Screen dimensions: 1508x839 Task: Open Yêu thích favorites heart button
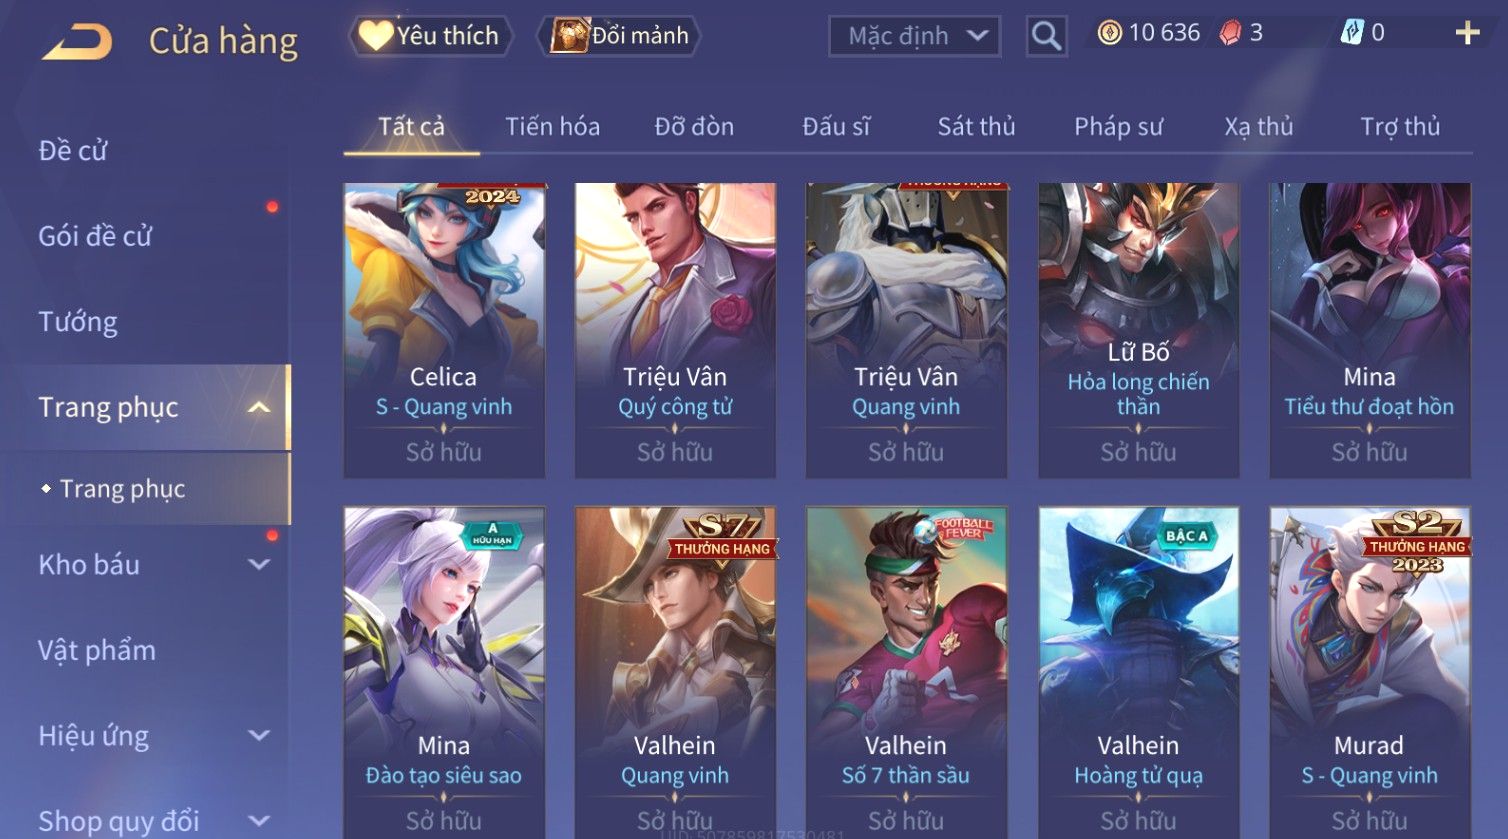click(x=430, y=36)
